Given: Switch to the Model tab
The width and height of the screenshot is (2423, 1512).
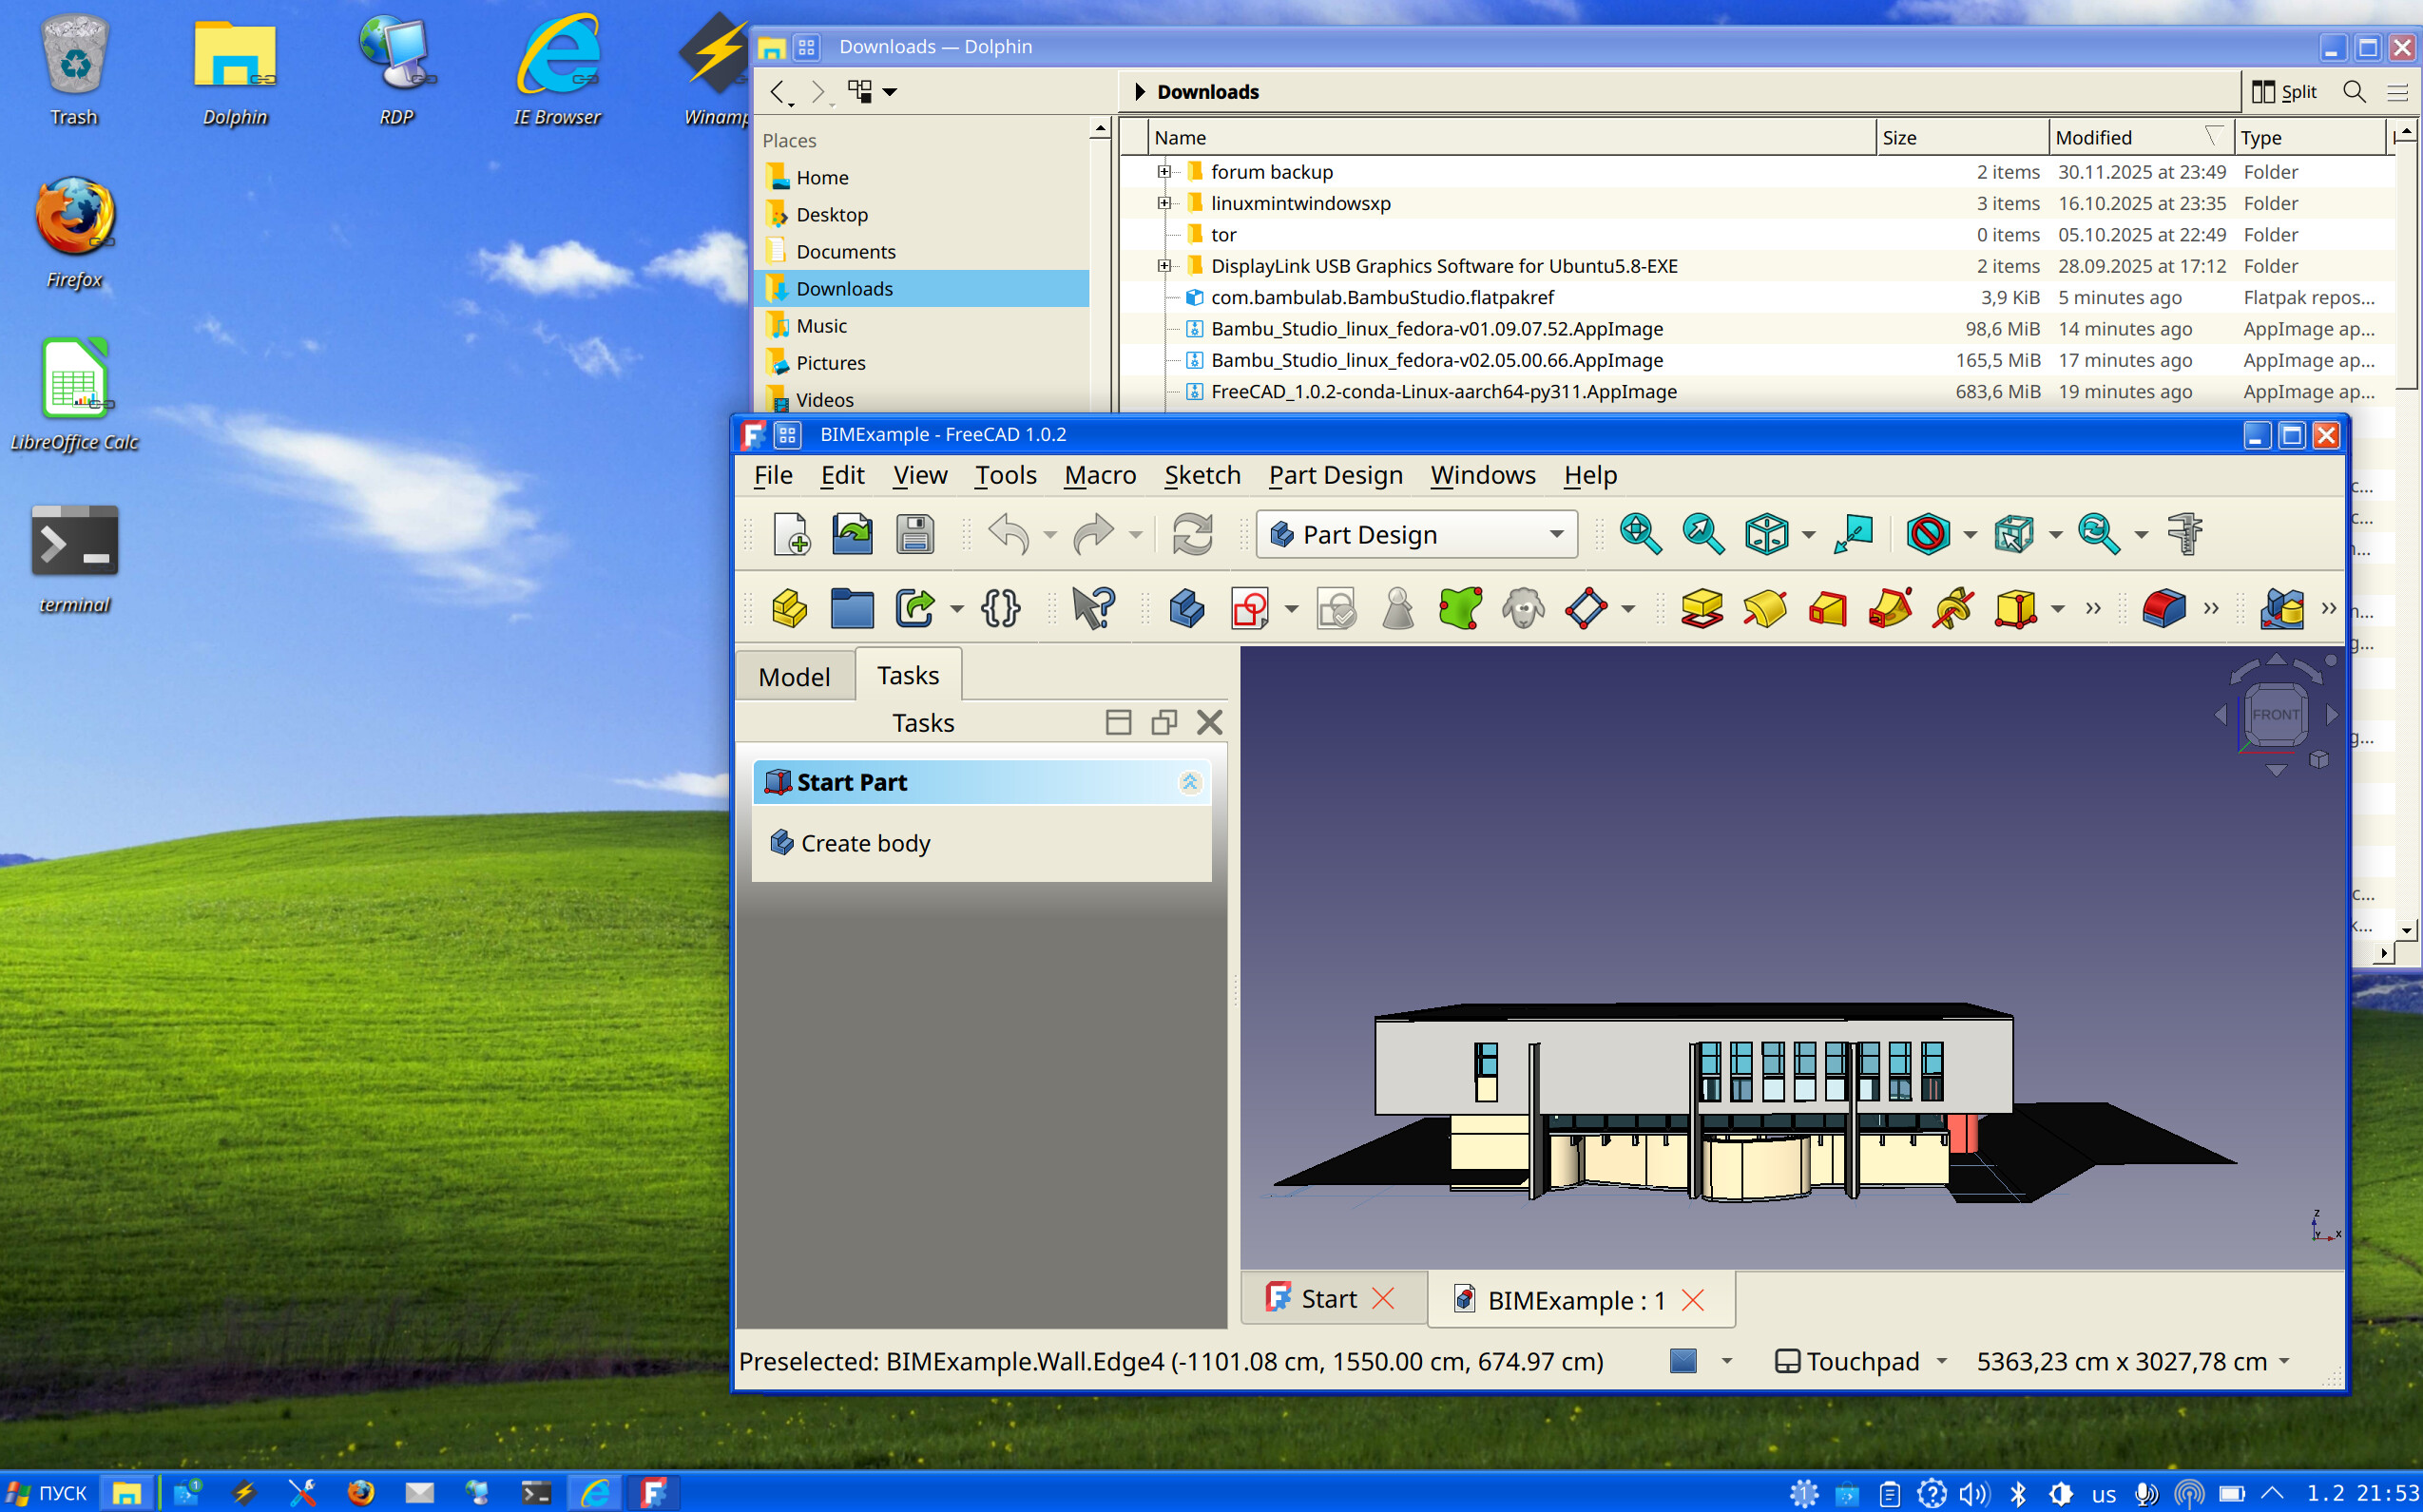Looking at the screenshot, I should 794,677.
